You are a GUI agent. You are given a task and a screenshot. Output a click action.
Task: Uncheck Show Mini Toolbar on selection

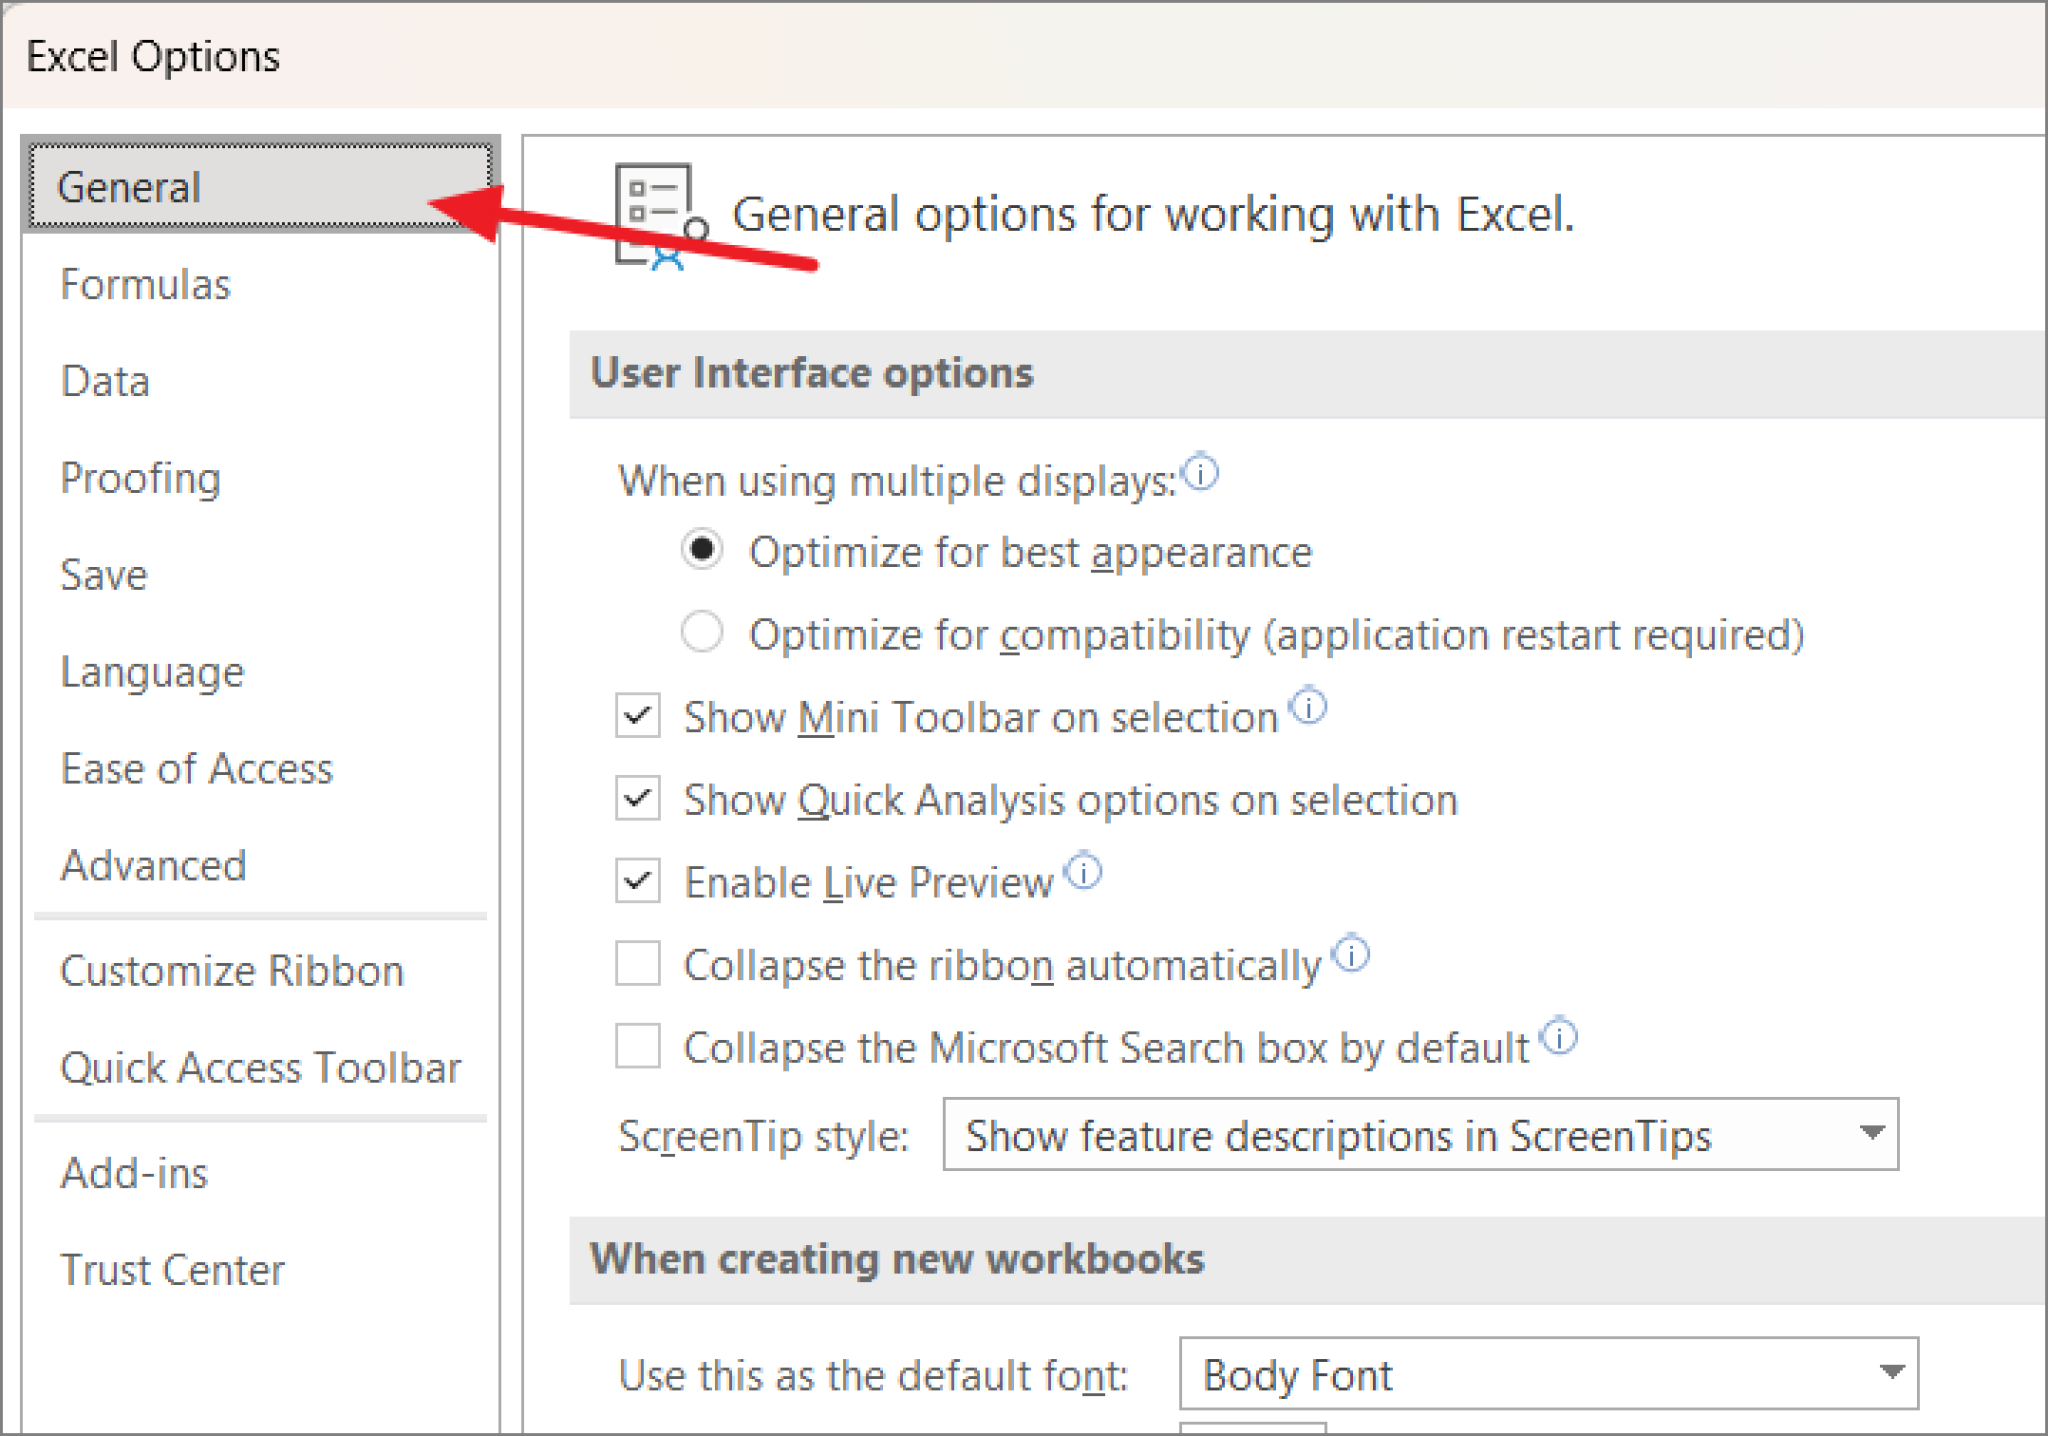click(x=638, y=716)
